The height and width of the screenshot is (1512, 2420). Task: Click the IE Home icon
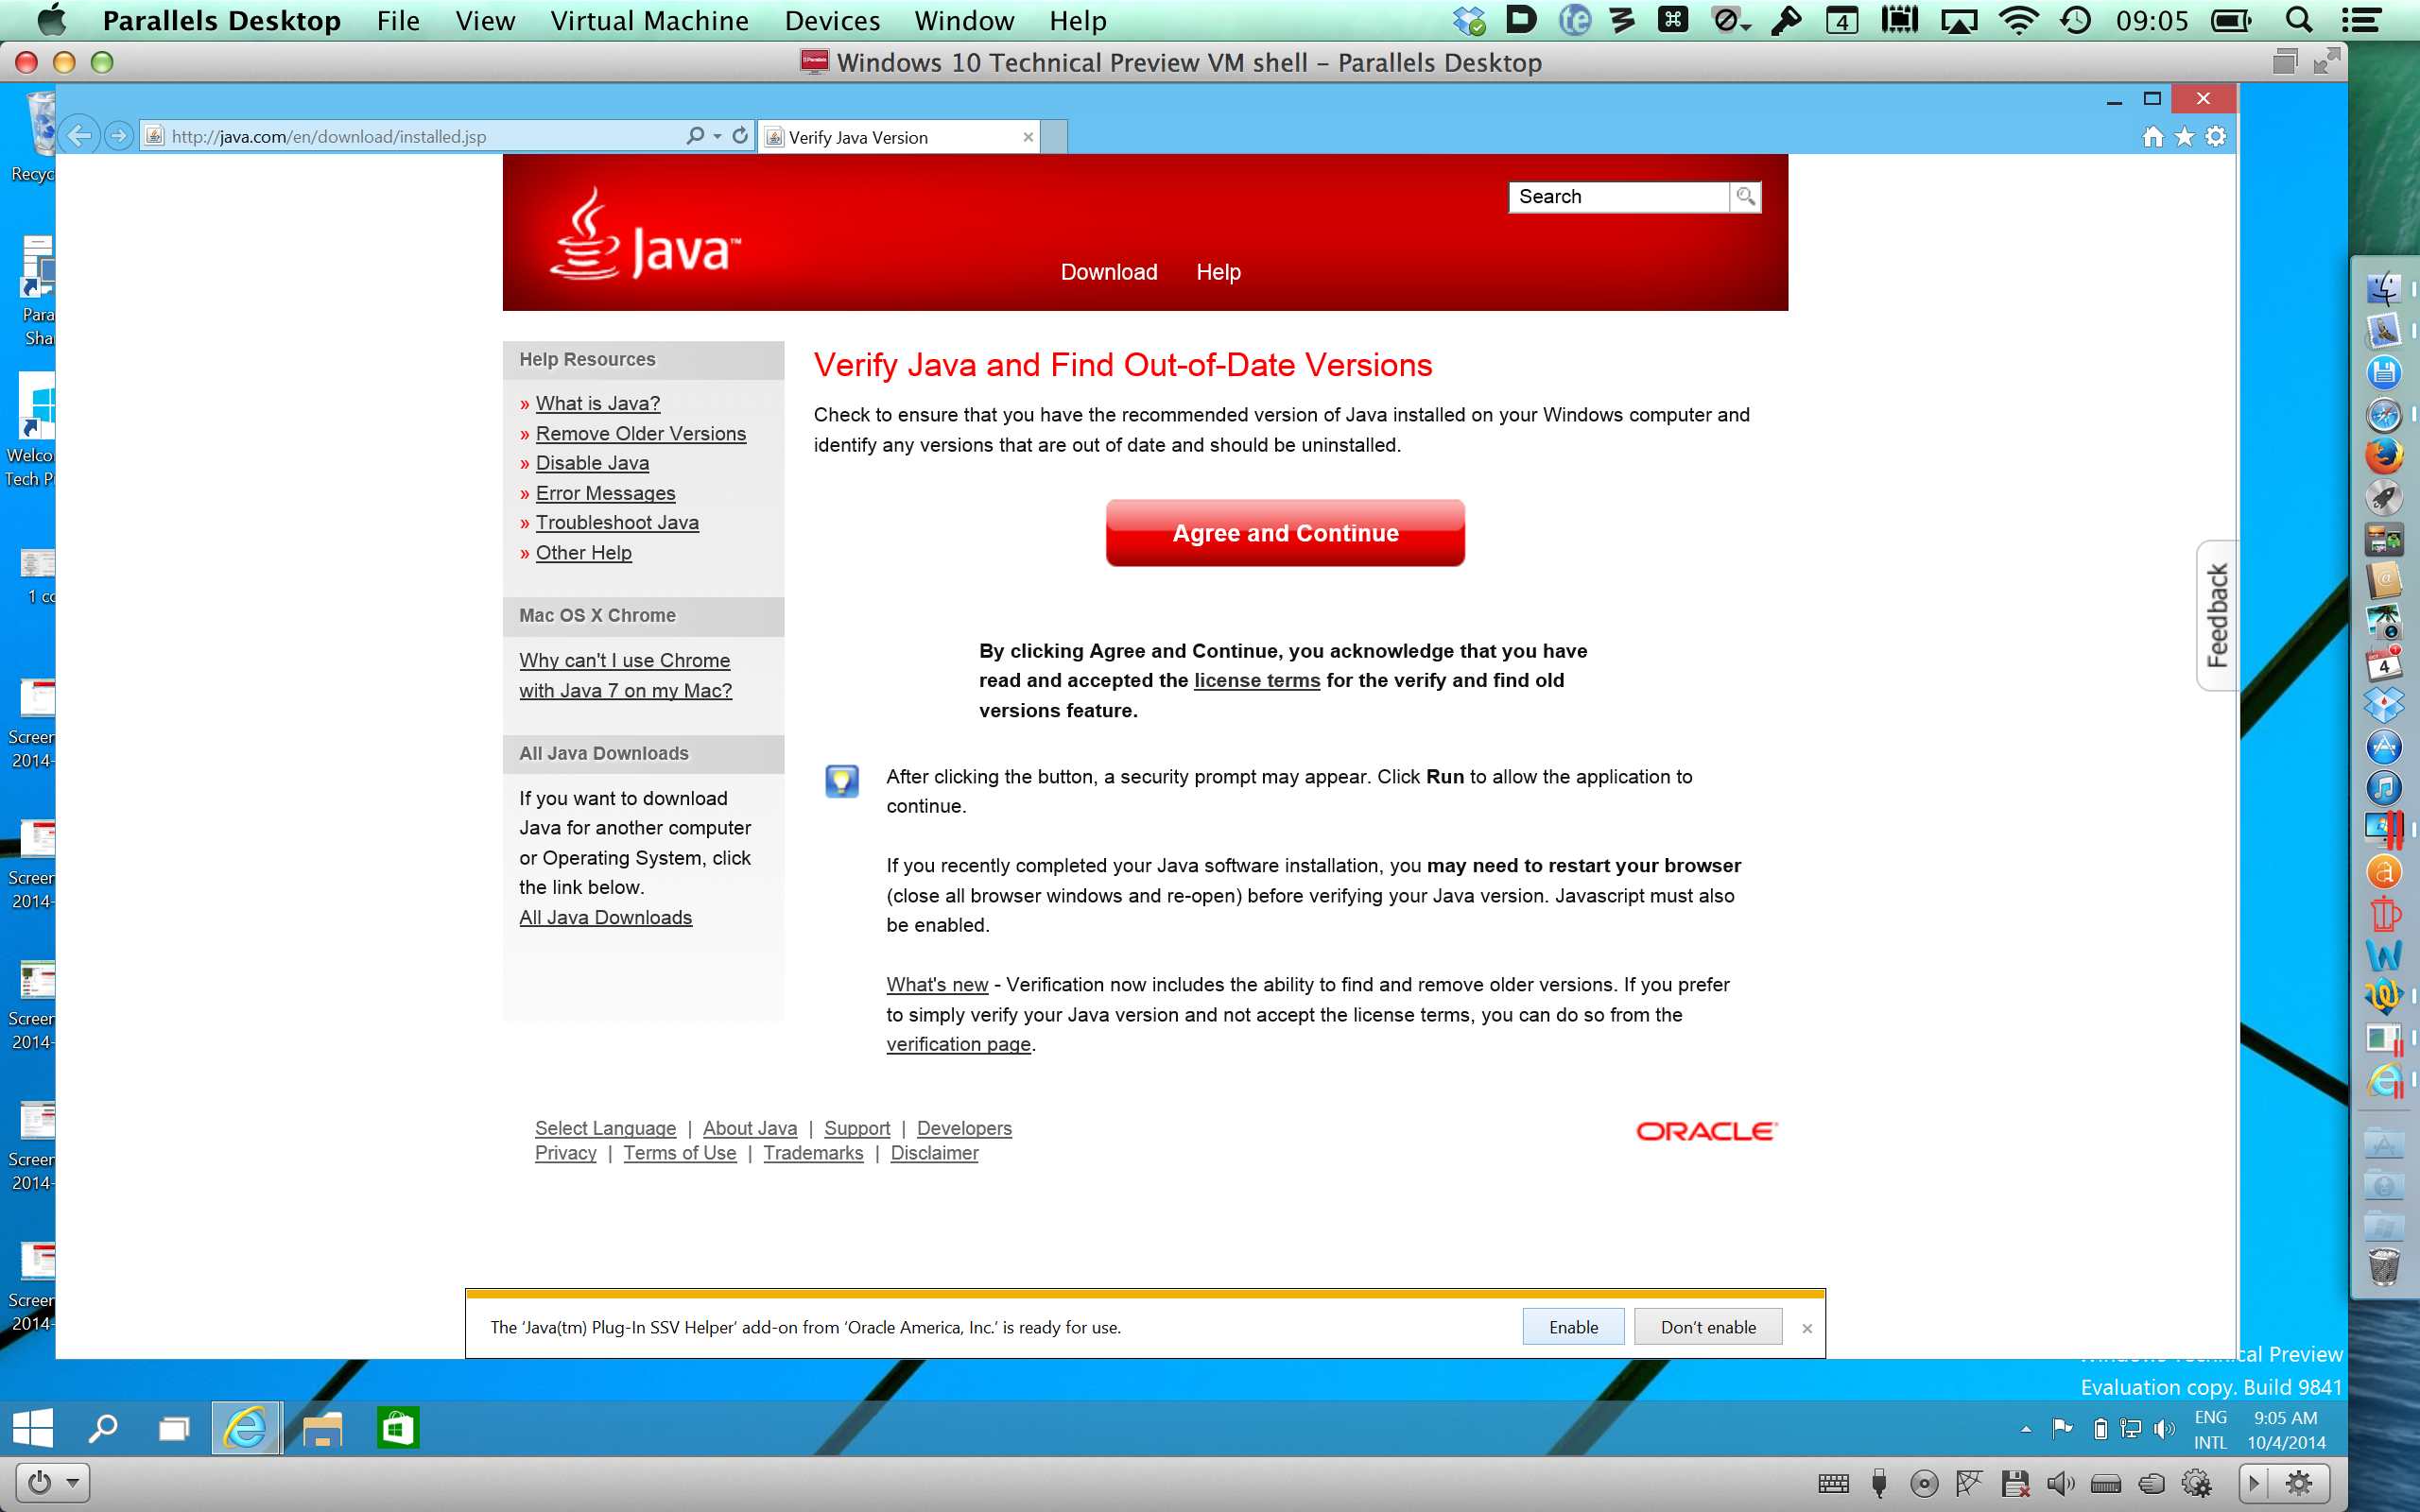2152,136
